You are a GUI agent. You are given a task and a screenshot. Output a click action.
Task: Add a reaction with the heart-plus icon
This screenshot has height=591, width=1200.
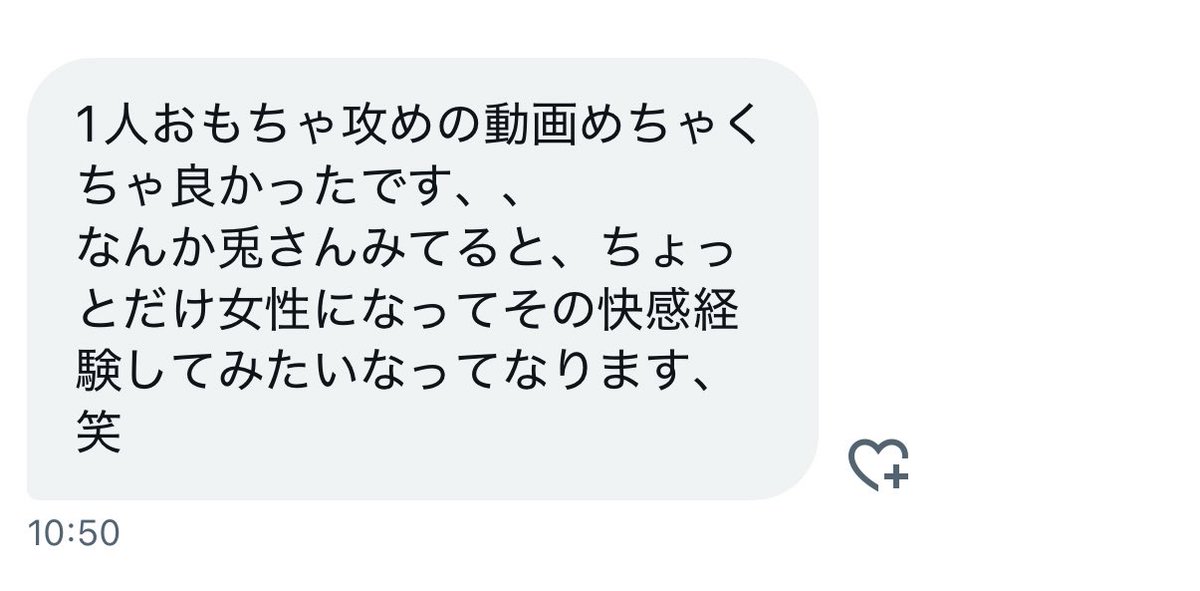click(877, 464)
